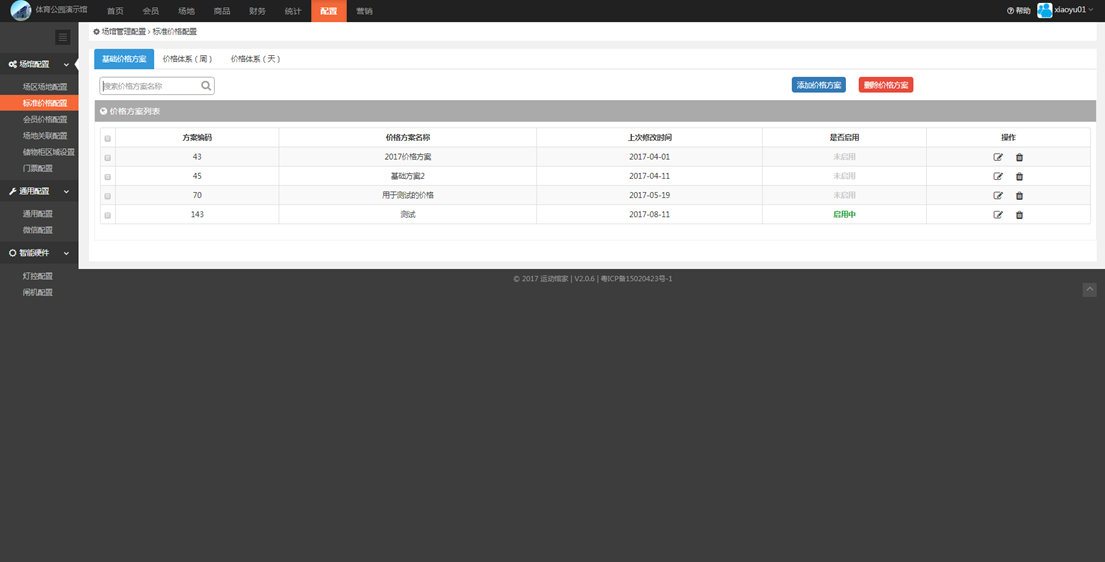1105x562 pixels.
Task: Click the 帮助 help icon
Action: coord(1010,11)
